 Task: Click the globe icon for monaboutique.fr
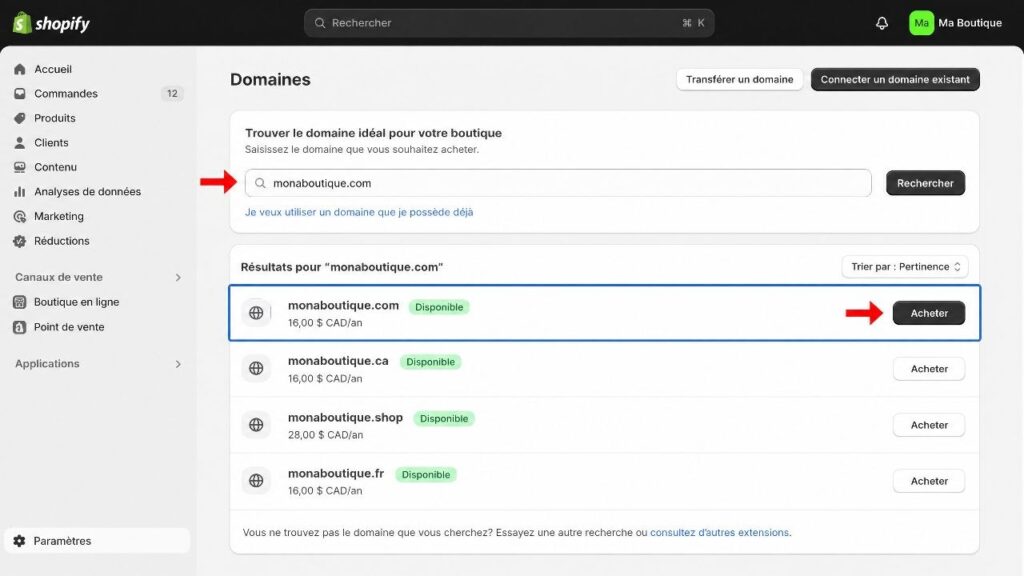[x=256, y=481]
